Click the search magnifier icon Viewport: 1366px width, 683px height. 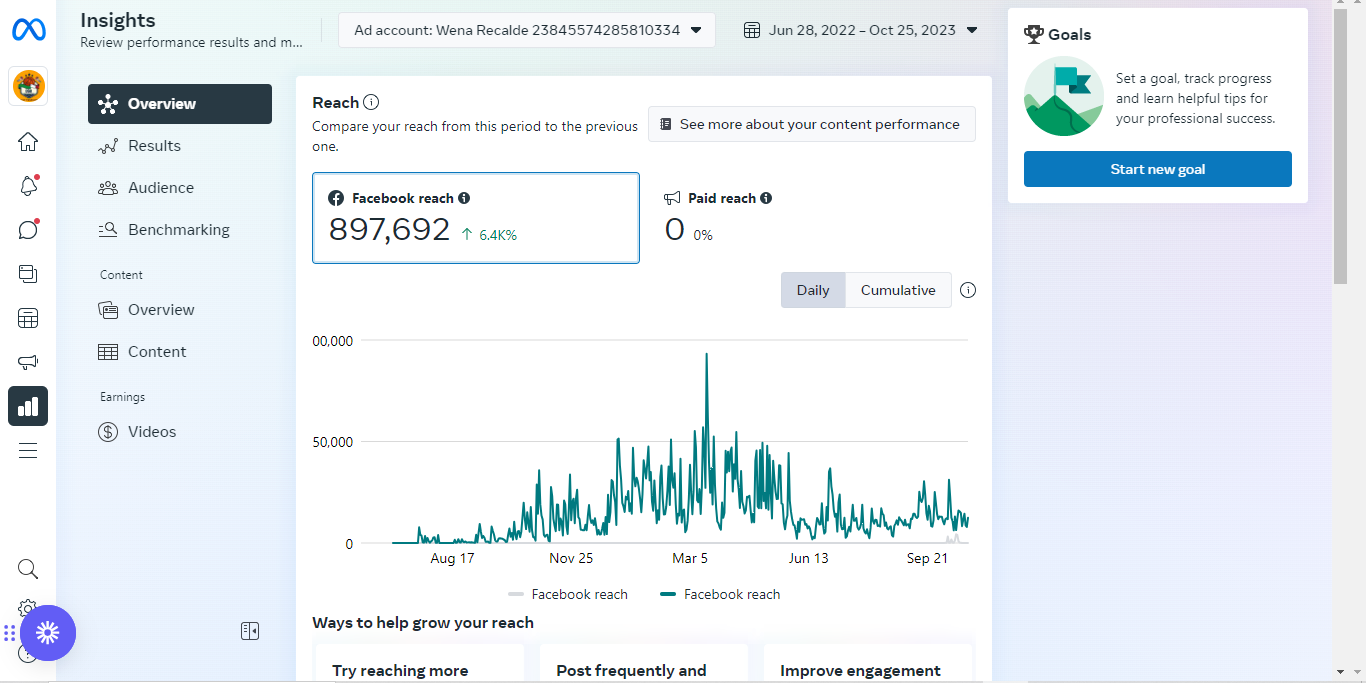(28, 569)
